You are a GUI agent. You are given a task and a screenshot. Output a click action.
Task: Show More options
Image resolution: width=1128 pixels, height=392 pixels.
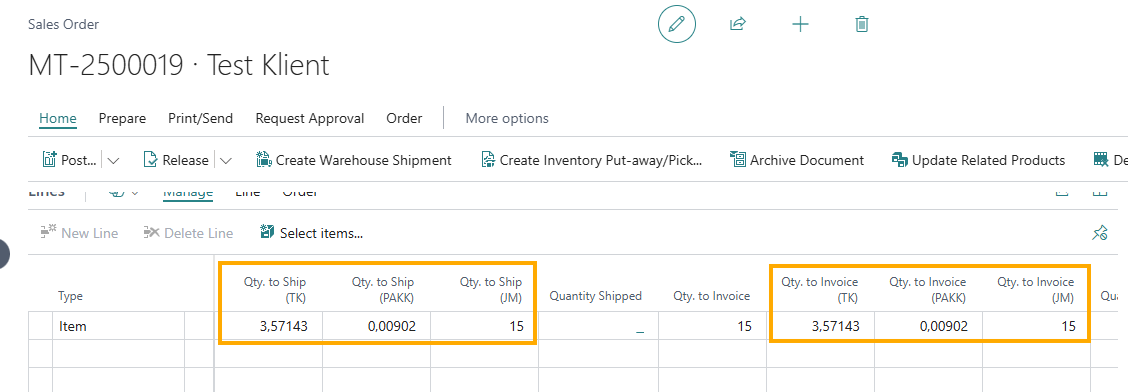point(507,119)
